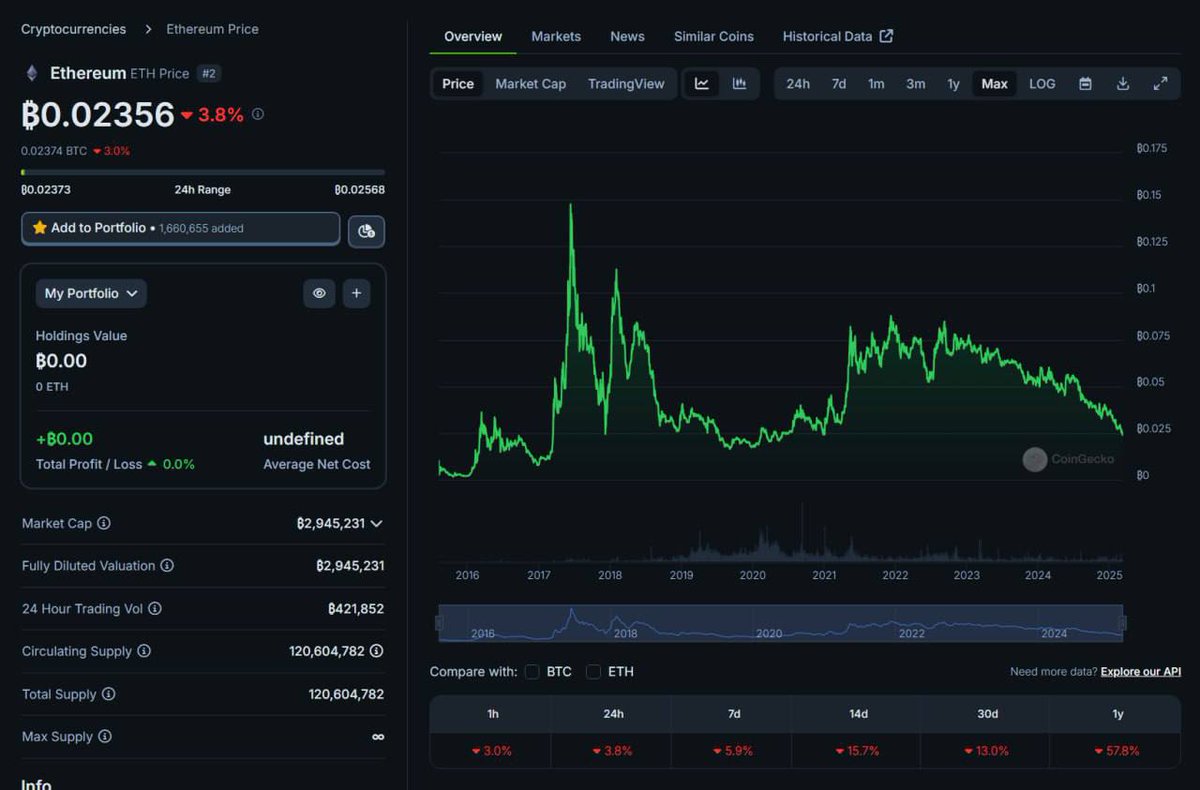Set chart range to 1m

click(x=876, y=84)
